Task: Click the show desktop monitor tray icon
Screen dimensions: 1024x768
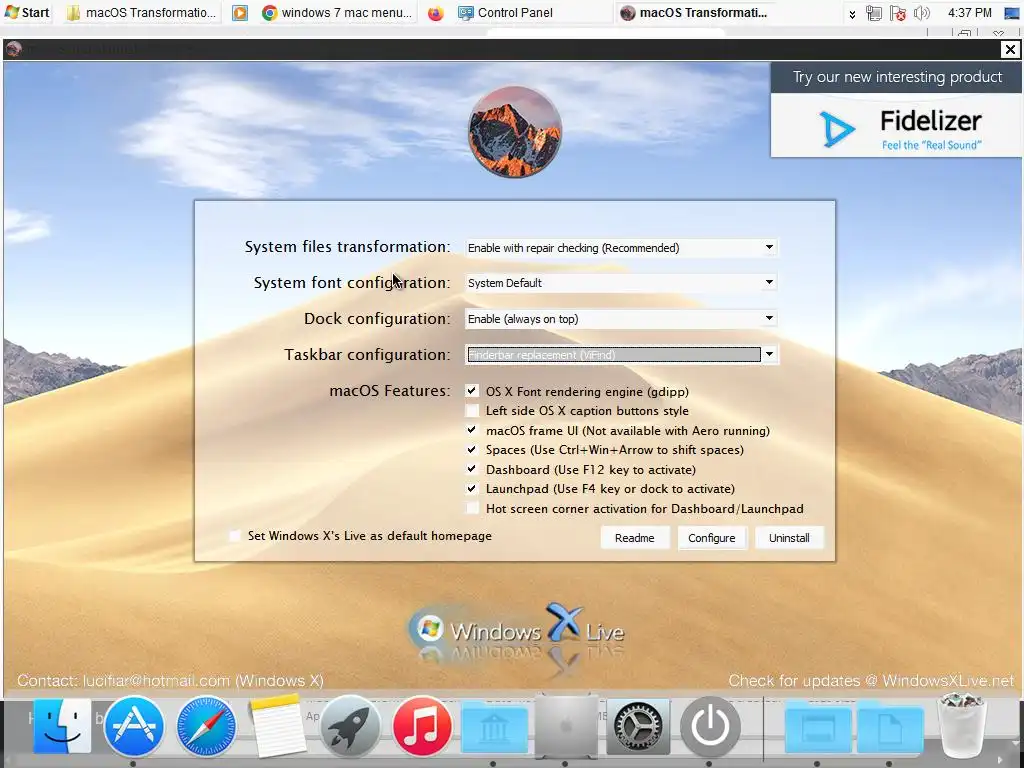Action: [1012, 12]
